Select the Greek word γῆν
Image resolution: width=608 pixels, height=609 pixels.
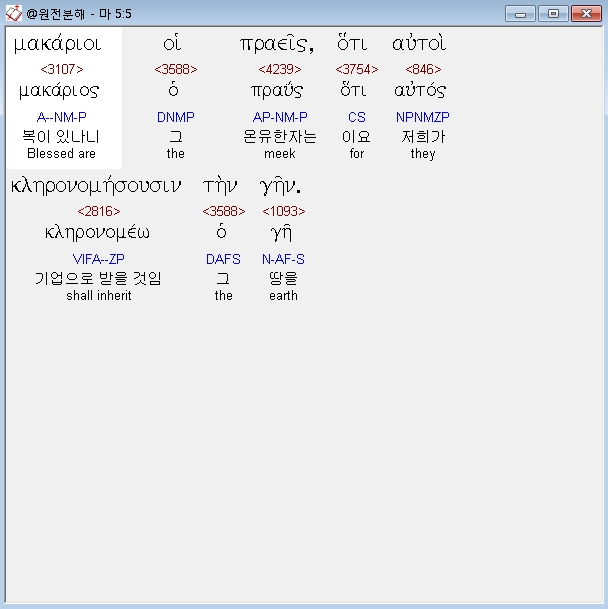[x=280, y=186]
